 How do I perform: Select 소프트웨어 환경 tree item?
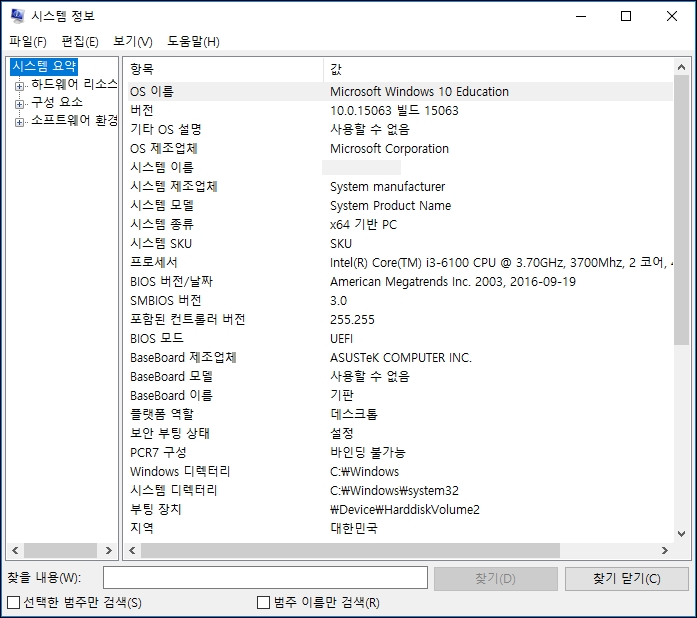point(74,120)
